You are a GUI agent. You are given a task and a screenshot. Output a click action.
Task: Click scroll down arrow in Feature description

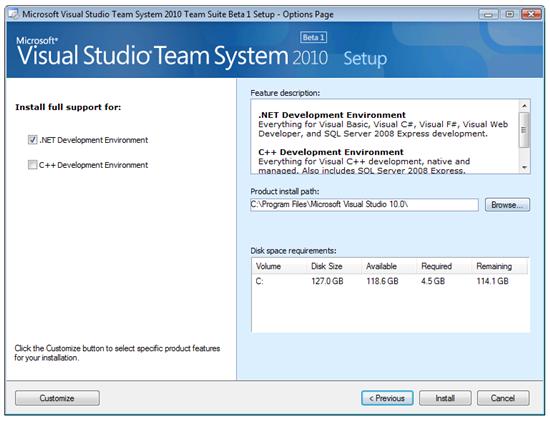pyautogui.click(x=524, y=167)
